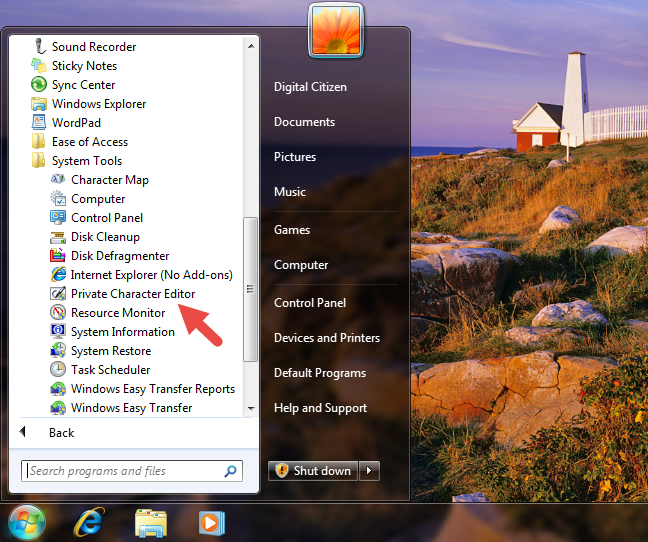Open Sound Recorder by its label
Viewport: 648px width, 542px height.
tap(94, 47)
